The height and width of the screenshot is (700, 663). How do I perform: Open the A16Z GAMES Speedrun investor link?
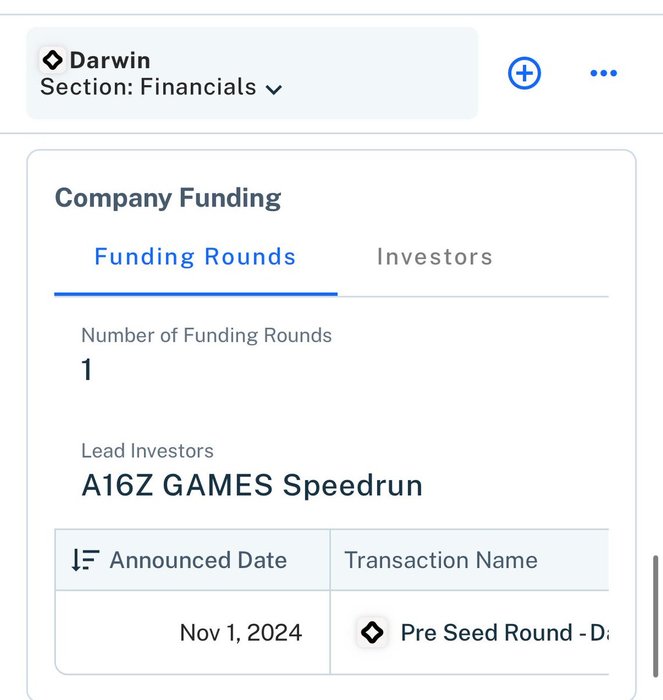pyautogui.click(x=251, y=486)
